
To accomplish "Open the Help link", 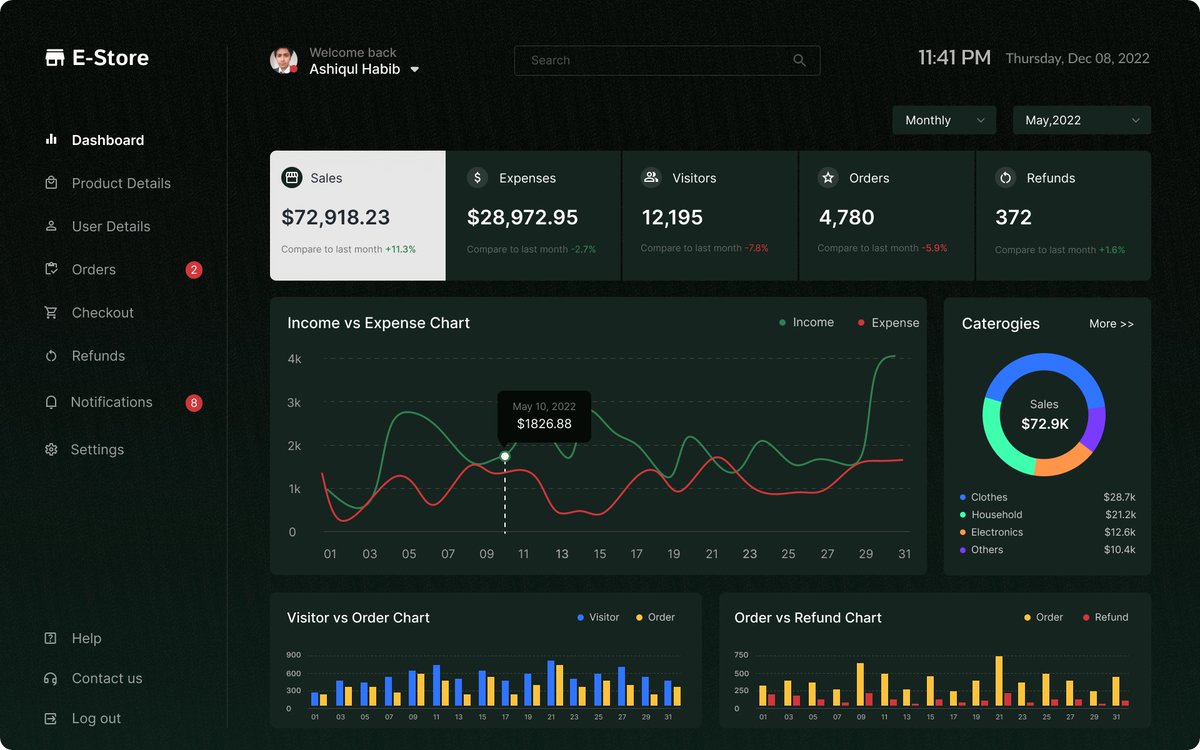I will pos(86,638).
